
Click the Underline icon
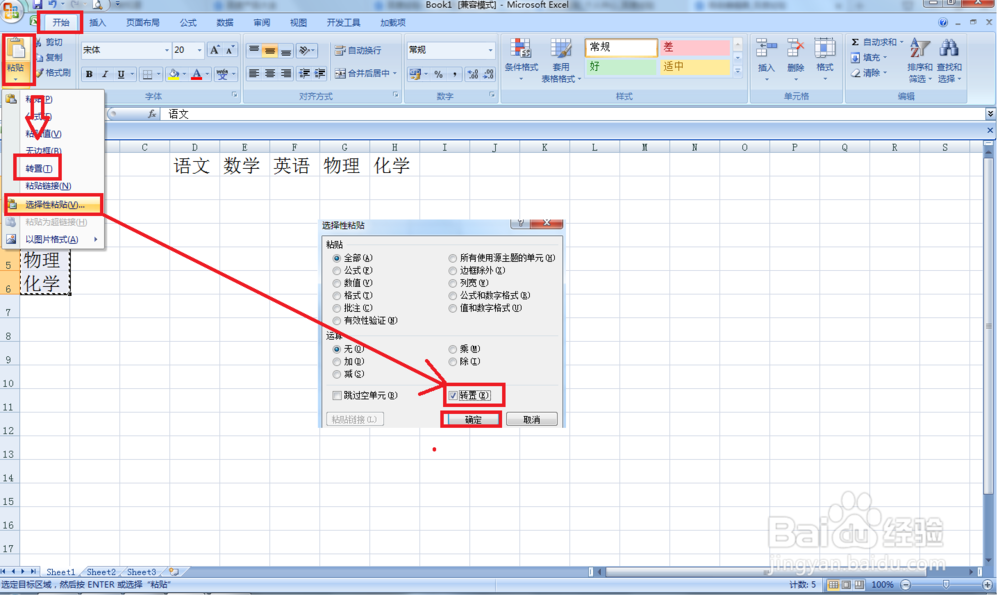click(x=121, y=75)
